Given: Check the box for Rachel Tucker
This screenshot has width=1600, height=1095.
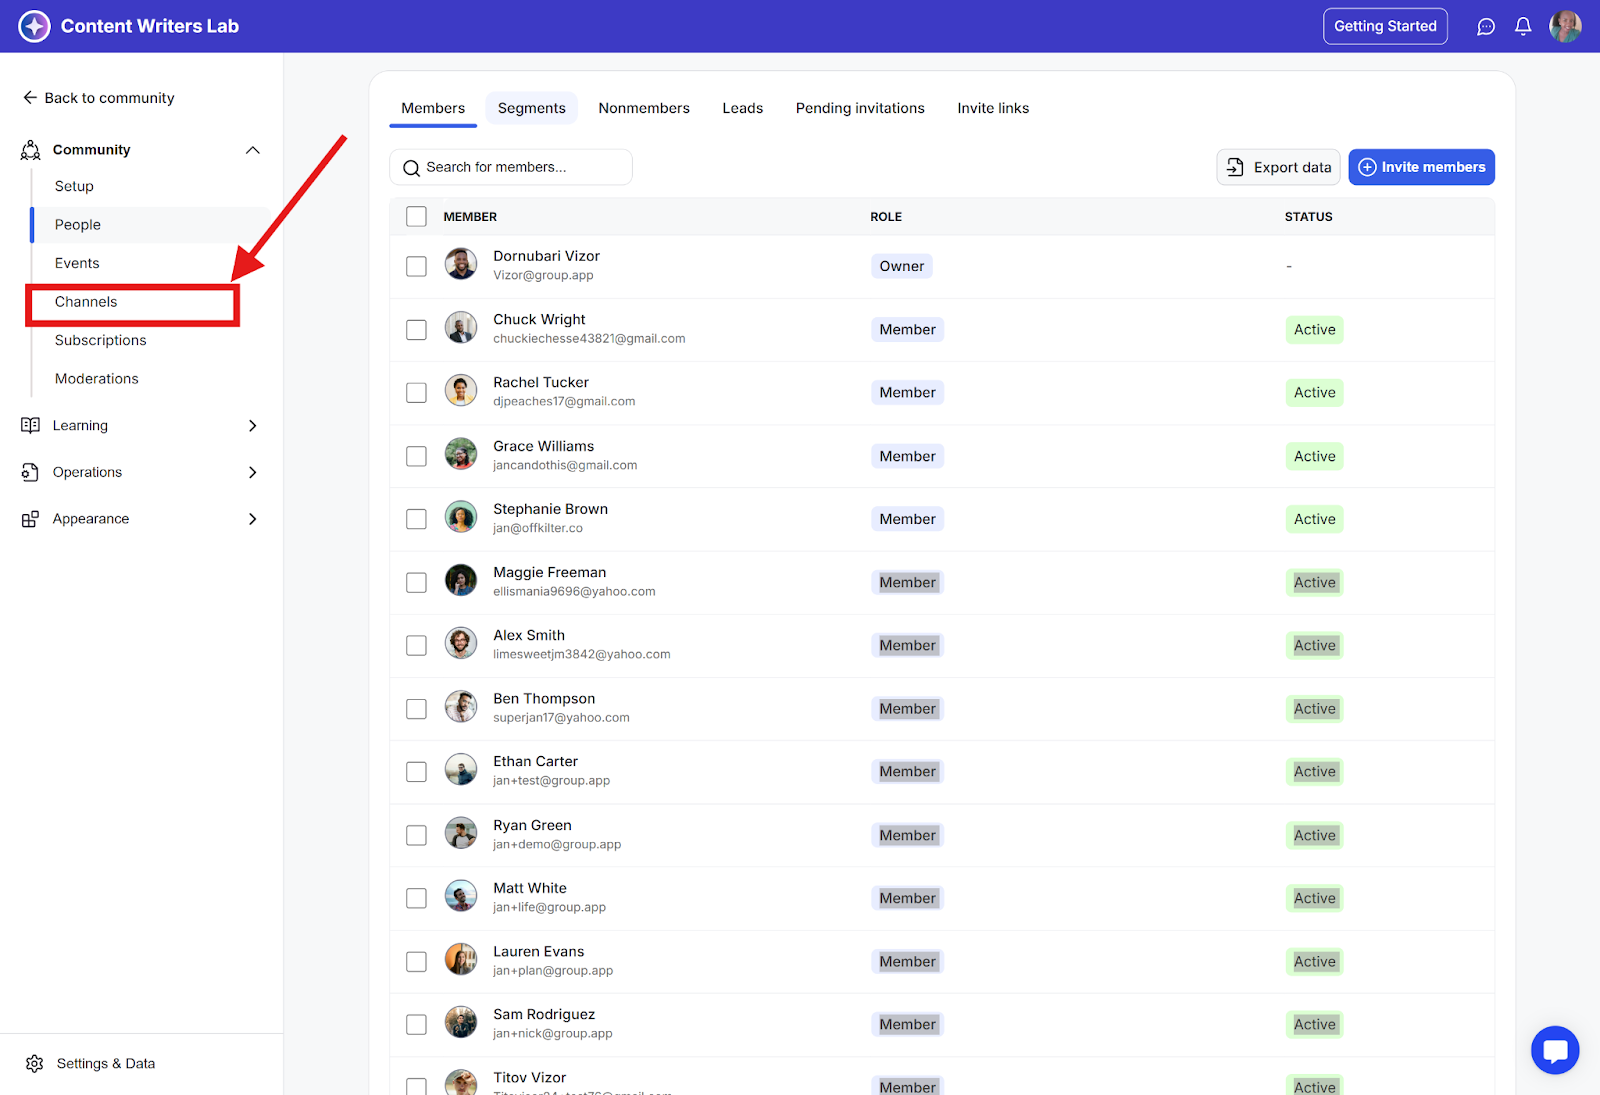Looking at the screenshot, I should pos(417,393).
